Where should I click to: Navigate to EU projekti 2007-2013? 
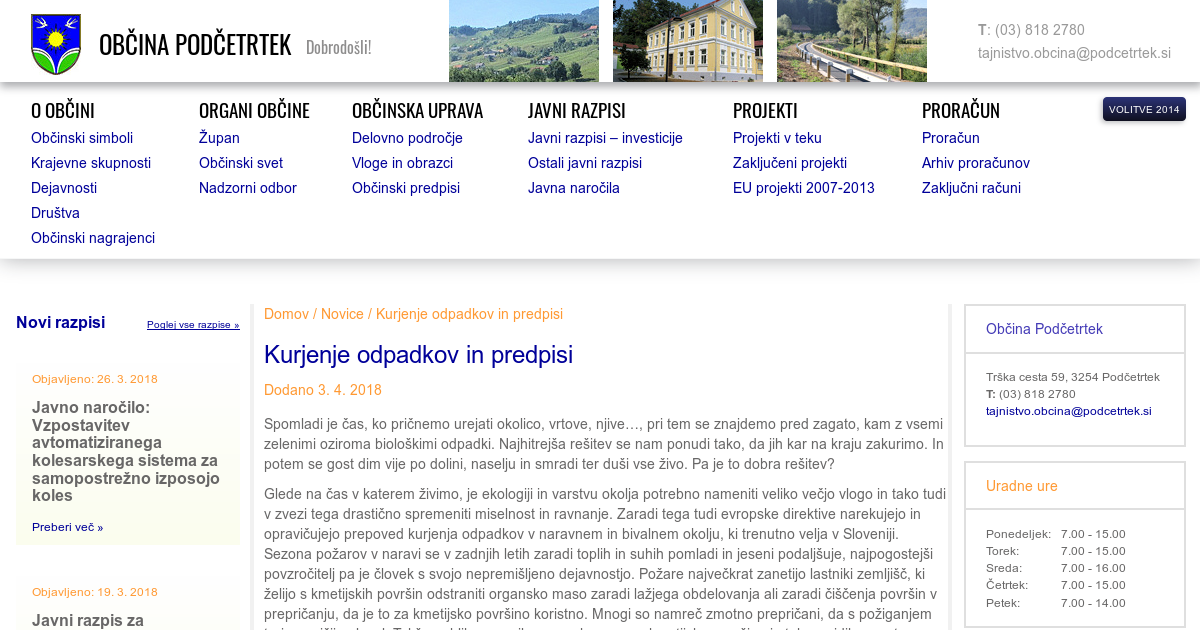[803, 188]
